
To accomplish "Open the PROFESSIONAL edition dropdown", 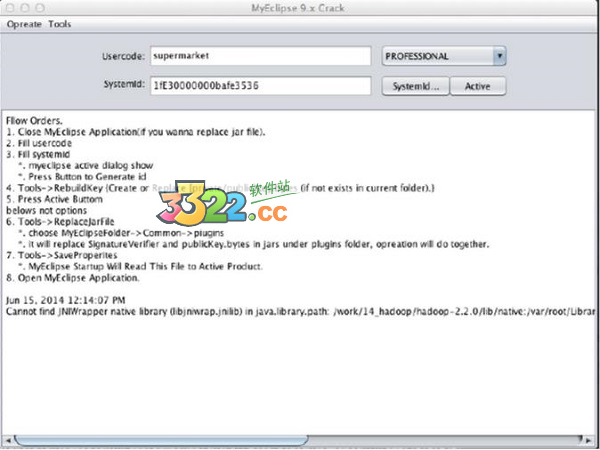I will coord(444,56).
